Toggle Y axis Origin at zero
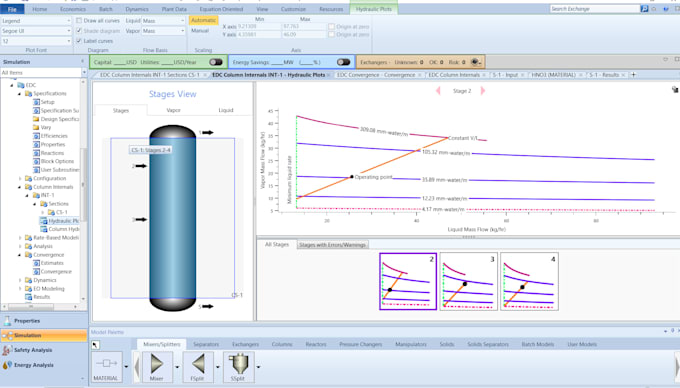 point(331,34)
